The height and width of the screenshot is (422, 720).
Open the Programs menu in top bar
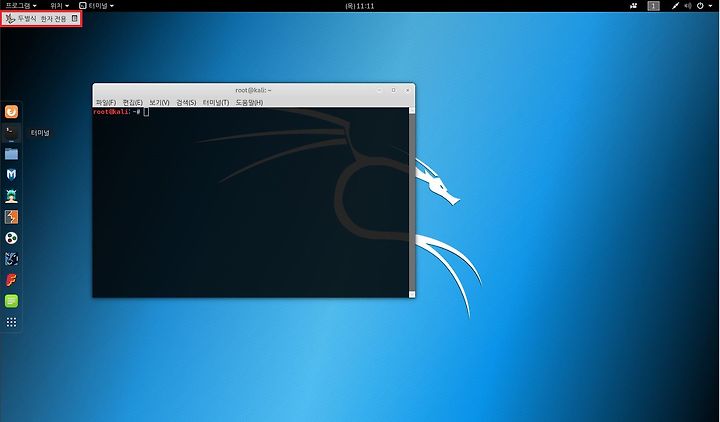[x=21, y=6]
